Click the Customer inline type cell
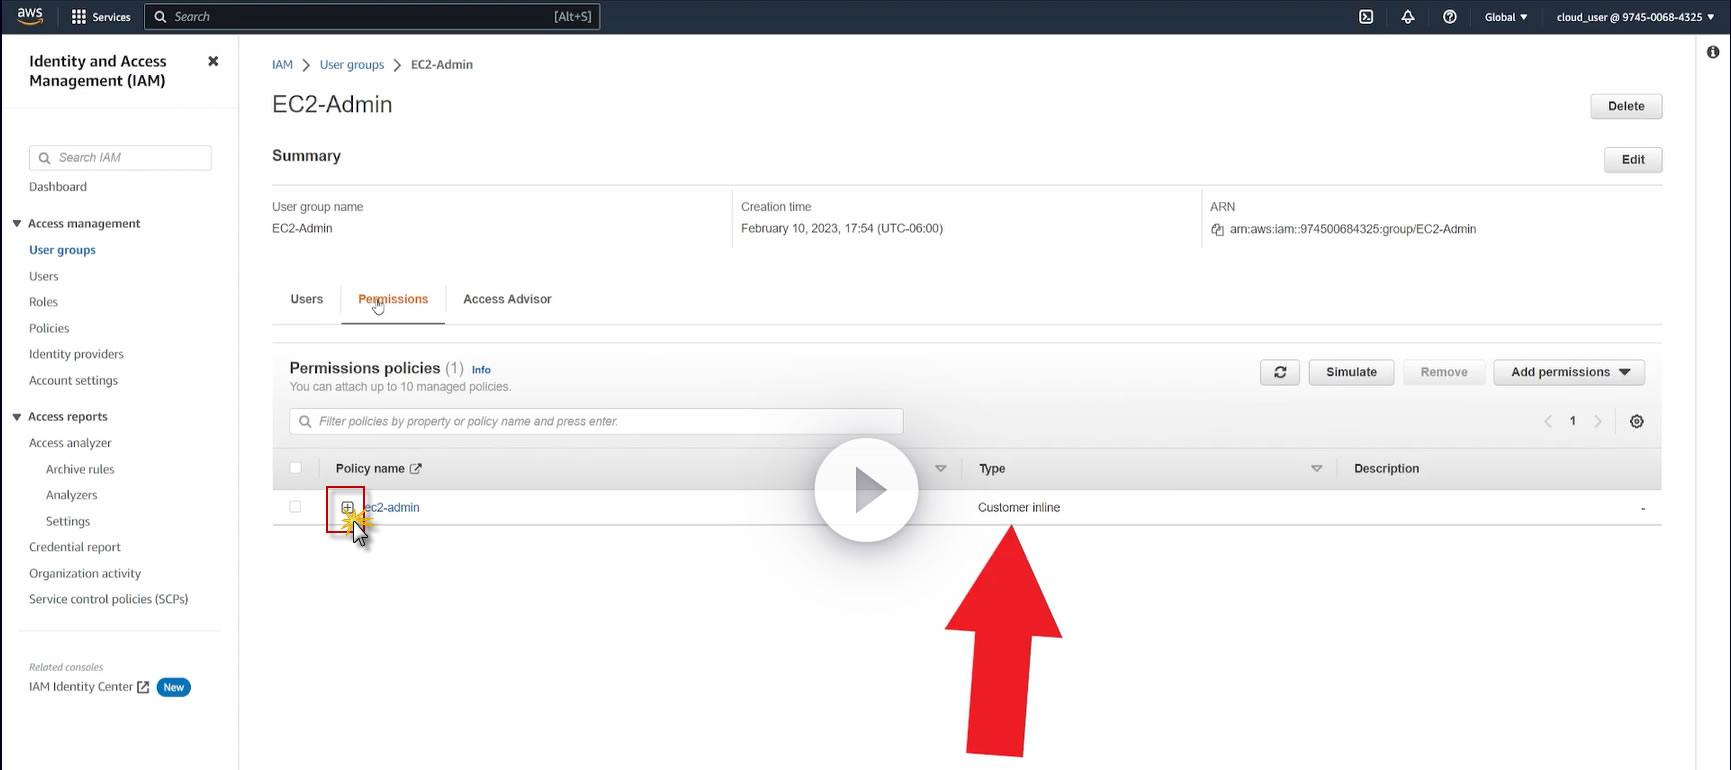 coord(1019,507)
